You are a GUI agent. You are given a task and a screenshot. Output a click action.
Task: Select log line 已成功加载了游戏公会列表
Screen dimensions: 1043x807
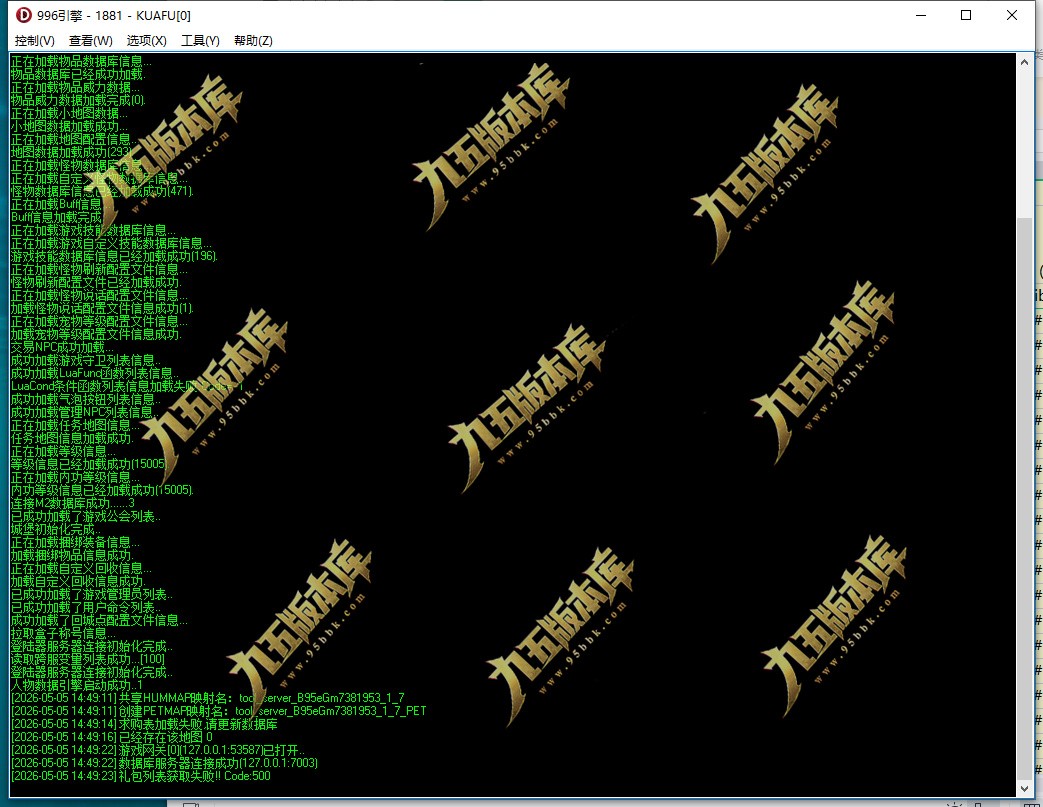[86, 516]
